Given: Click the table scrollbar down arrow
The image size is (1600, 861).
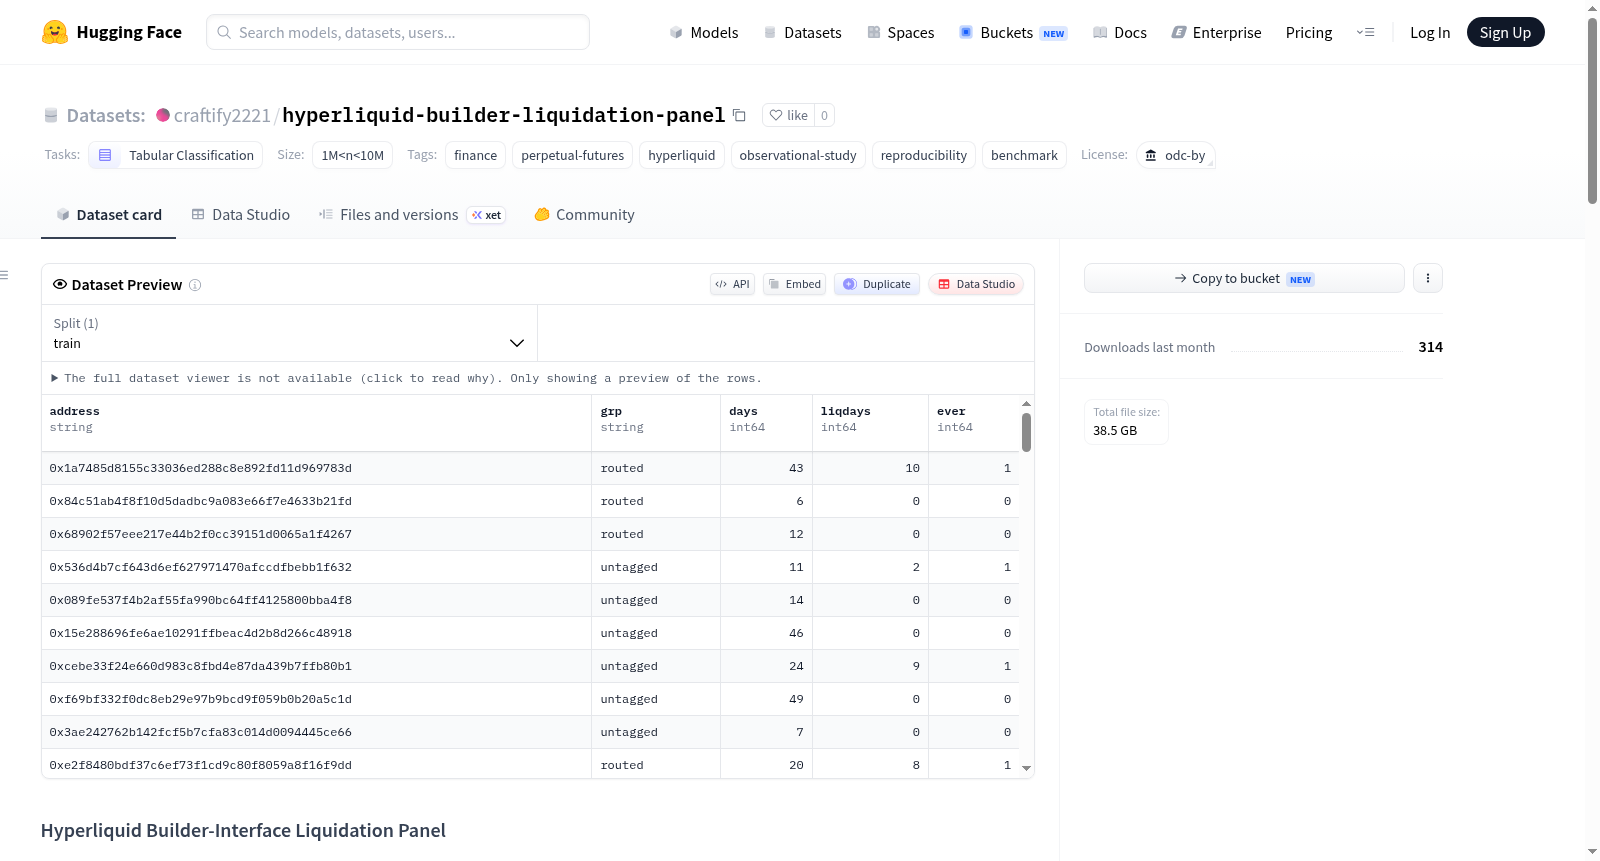Looking at the screenshot, I should (1026, 768).
